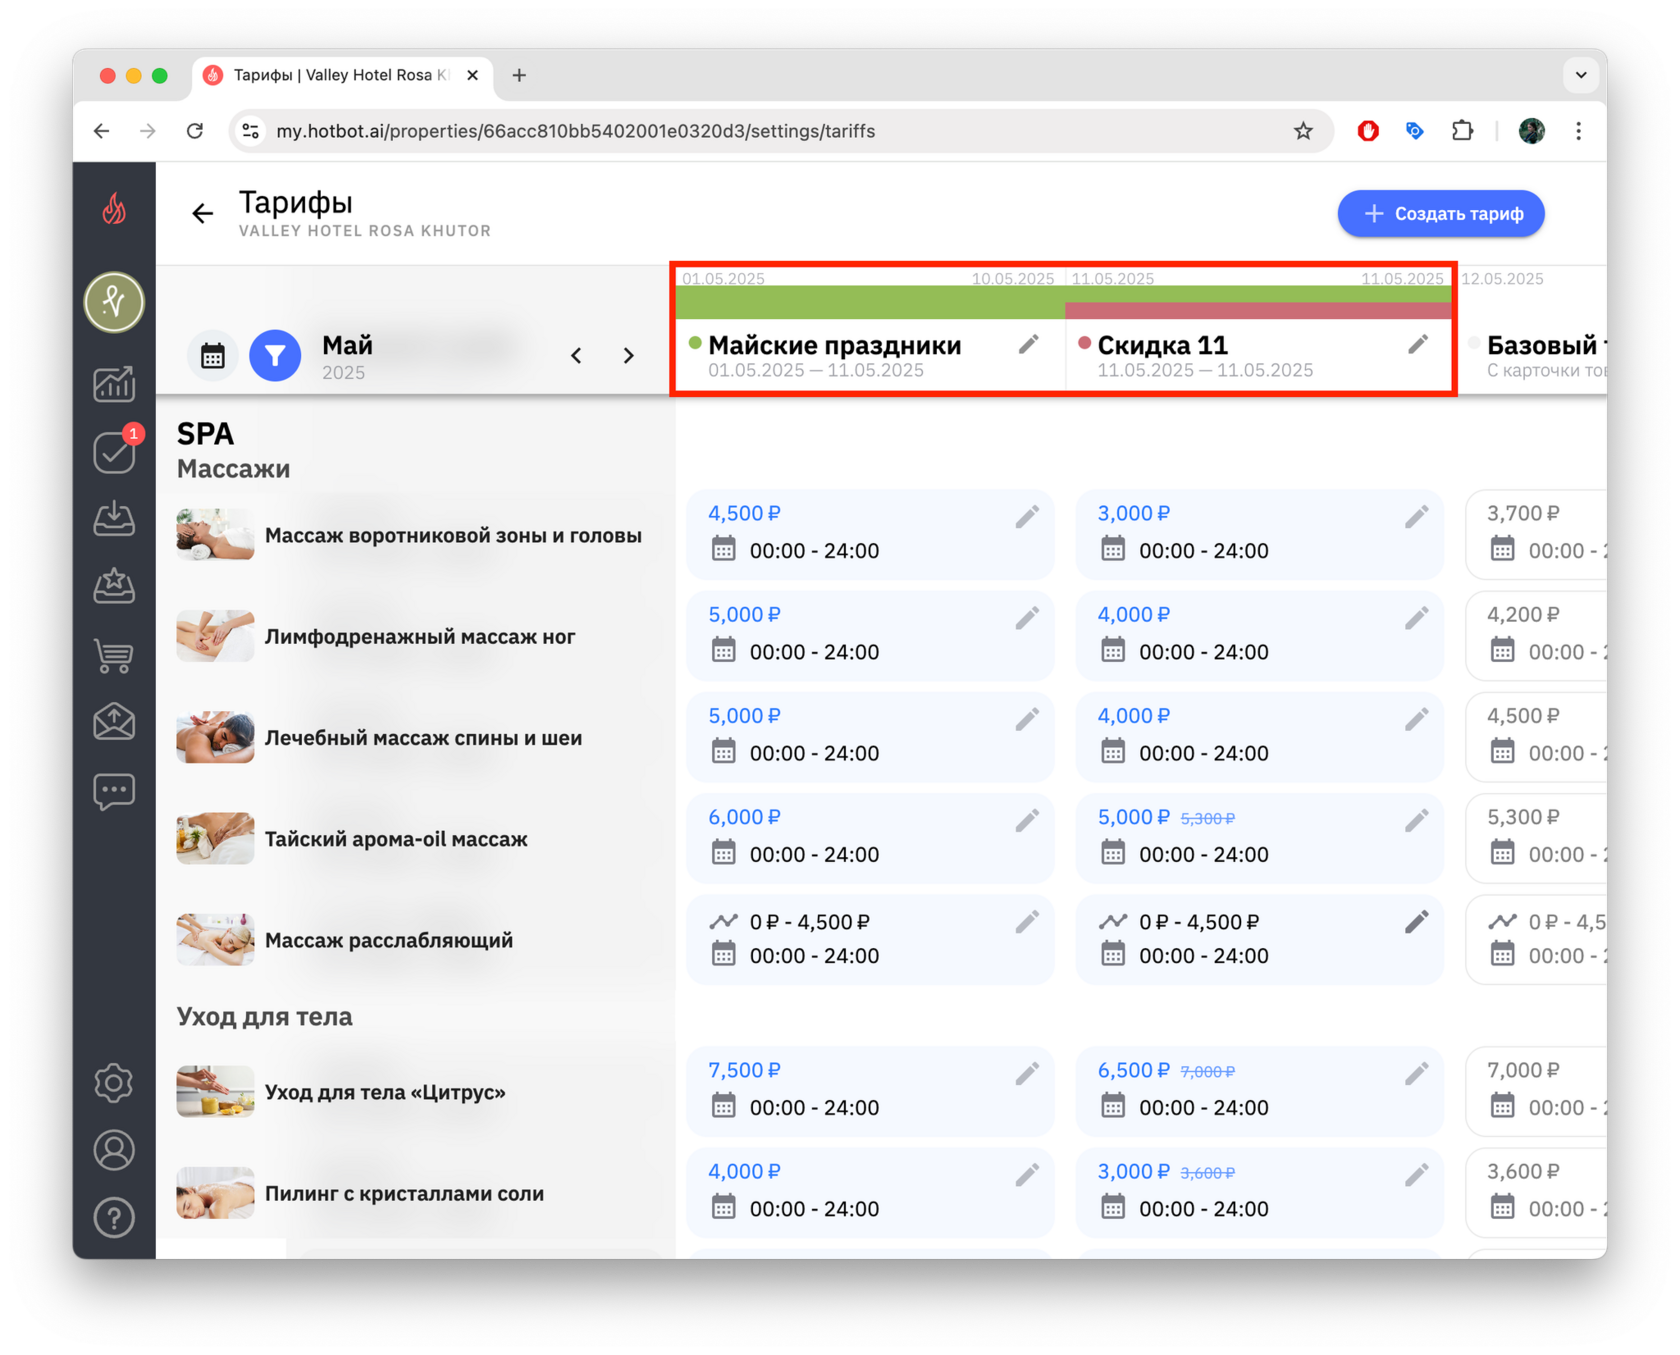Select service Пилинг с кристаллами соли

[404, 1193]
